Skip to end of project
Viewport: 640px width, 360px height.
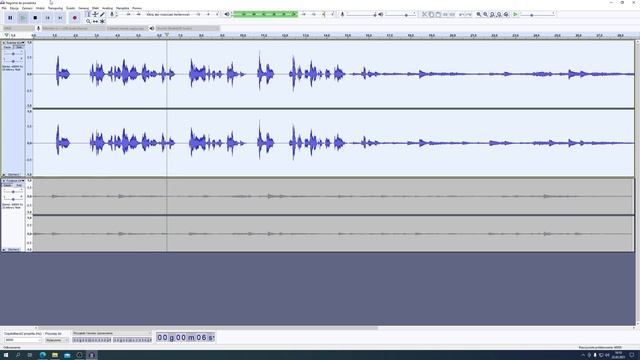click(60, 18)
